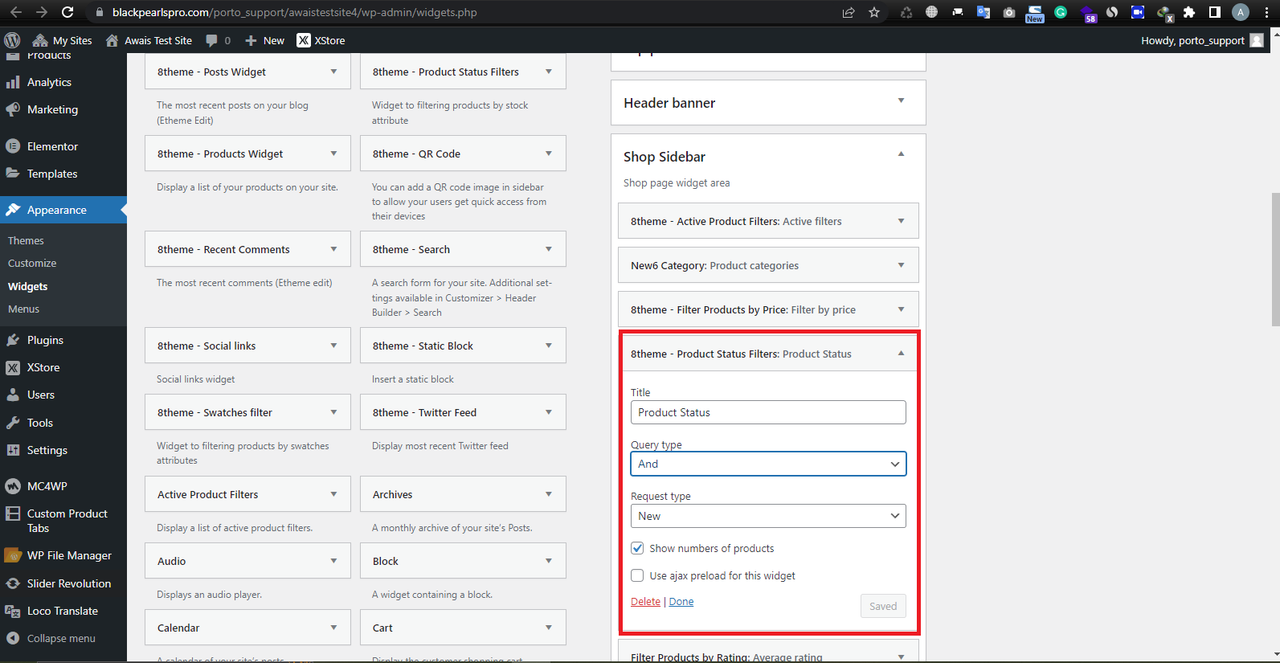The width and height of the screenshot is (1280, 663).
Task: Click the Slider Revolution sidebar icon
Action: (x=13, y=583)
